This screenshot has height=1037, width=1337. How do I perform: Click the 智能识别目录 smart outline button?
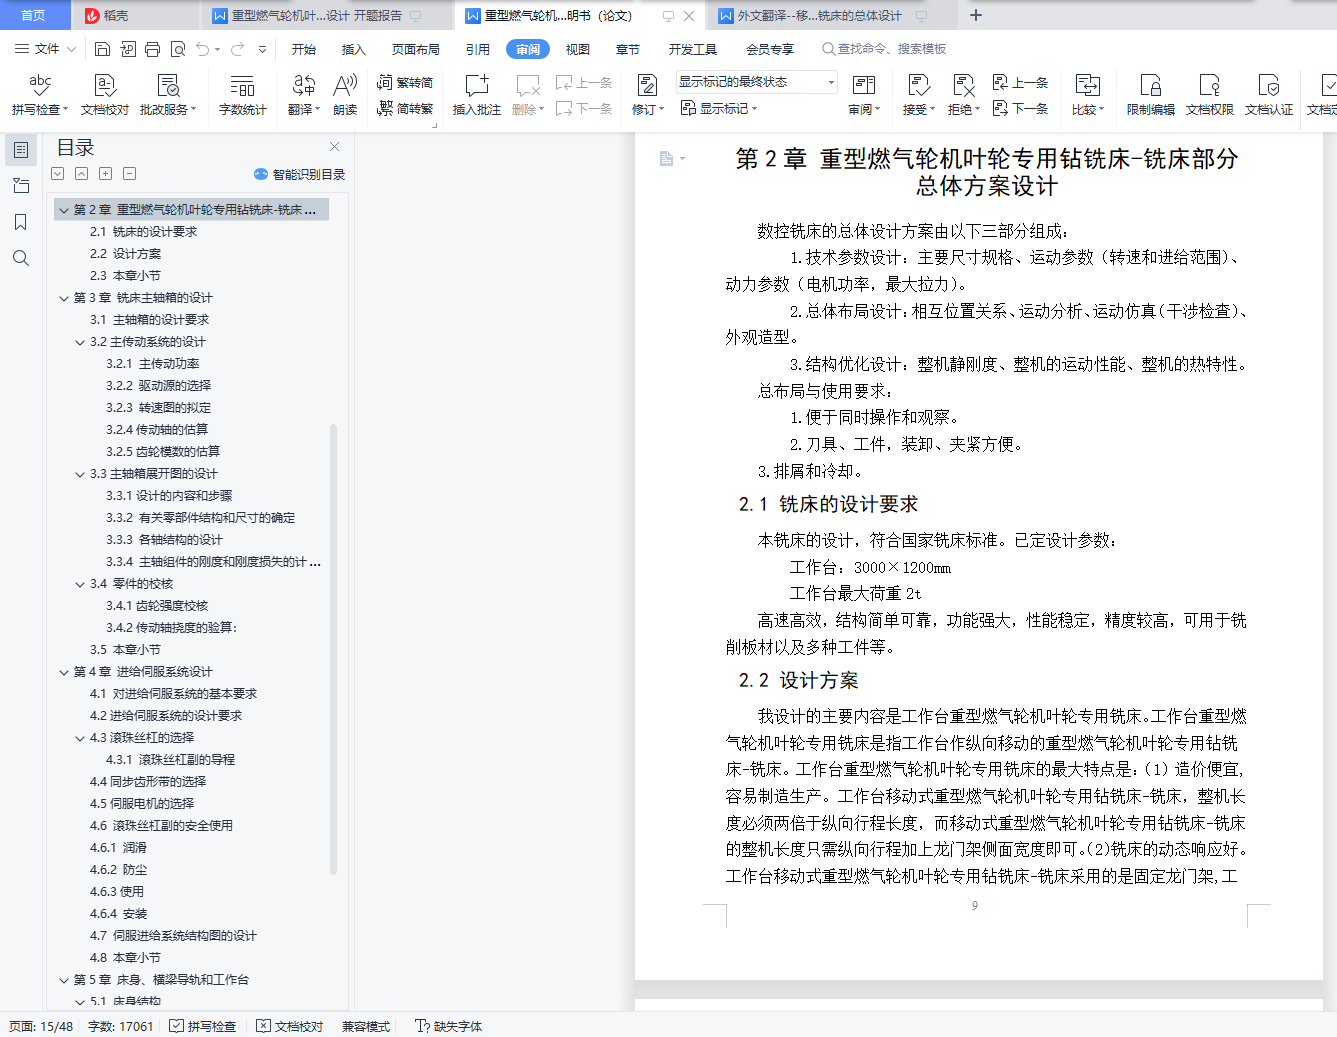299,174
